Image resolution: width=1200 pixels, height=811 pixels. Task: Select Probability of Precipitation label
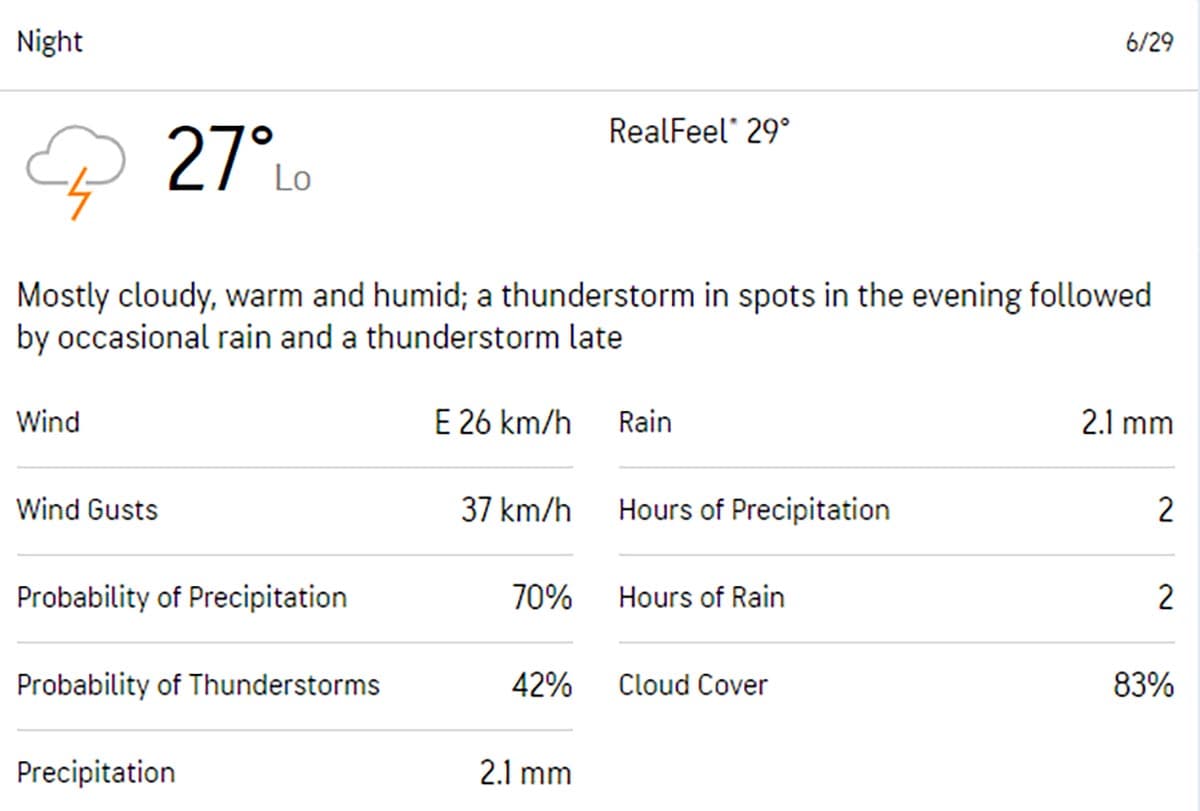(x=181, y=598)
